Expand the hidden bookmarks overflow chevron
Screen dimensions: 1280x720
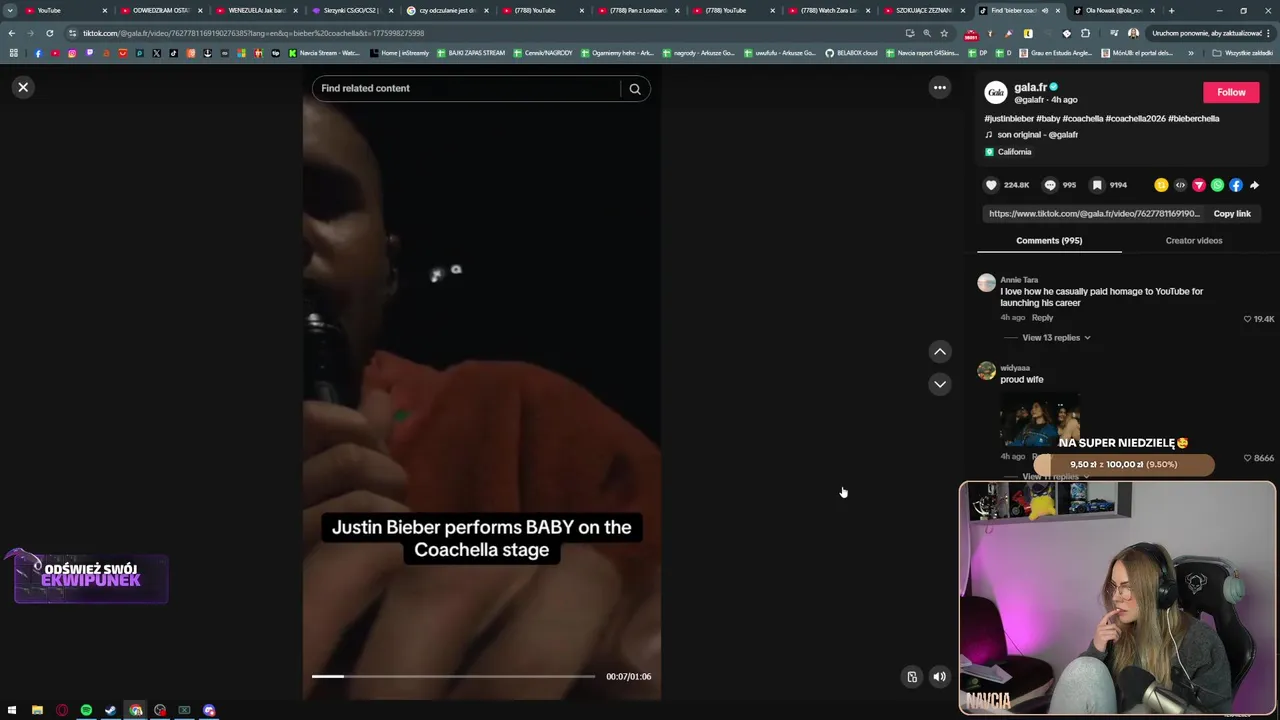click(x=1190, y=53)
